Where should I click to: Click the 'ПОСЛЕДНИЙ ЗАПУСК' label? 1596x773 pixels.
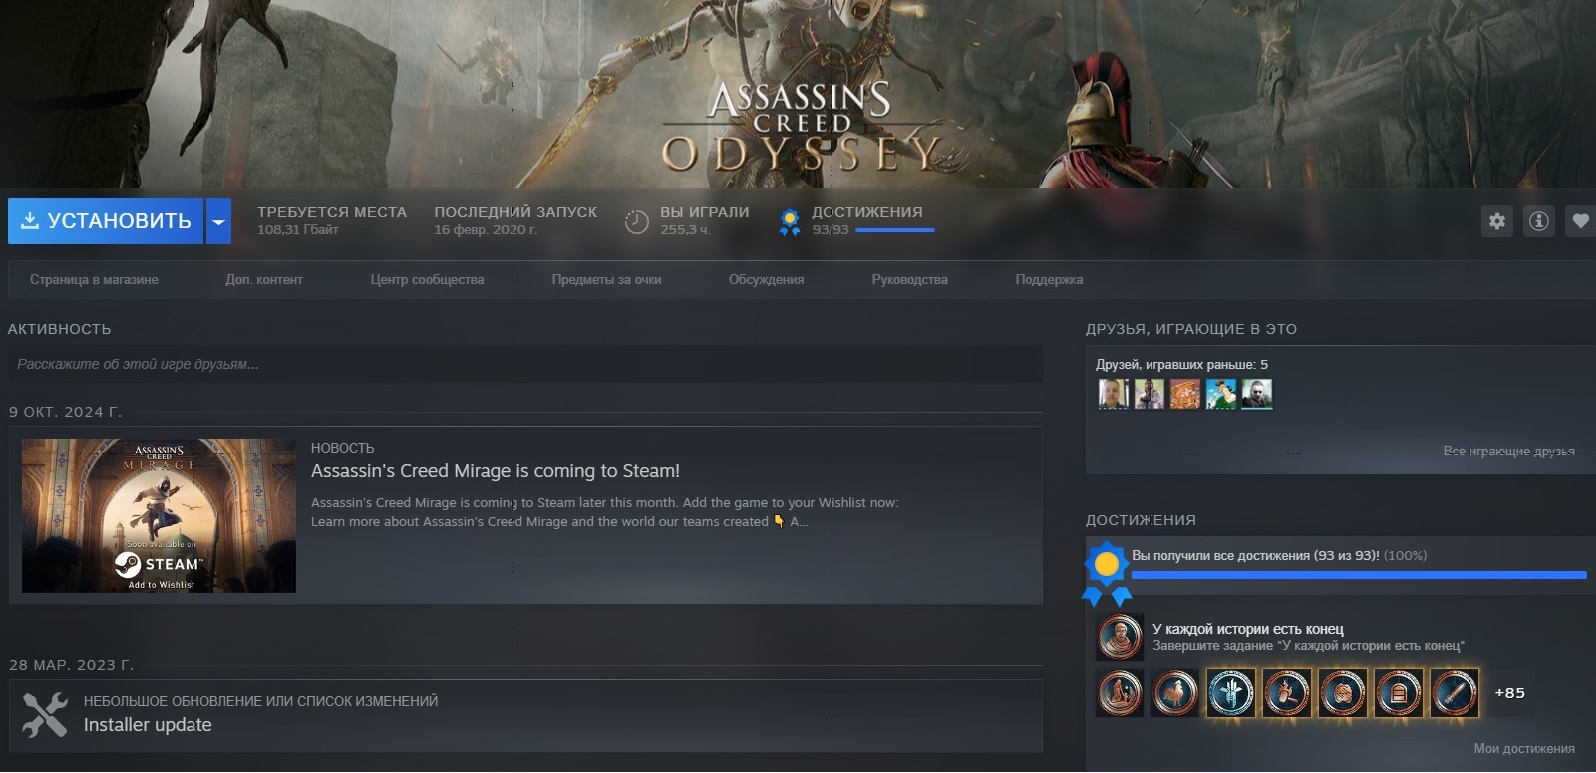click(515, 212)
